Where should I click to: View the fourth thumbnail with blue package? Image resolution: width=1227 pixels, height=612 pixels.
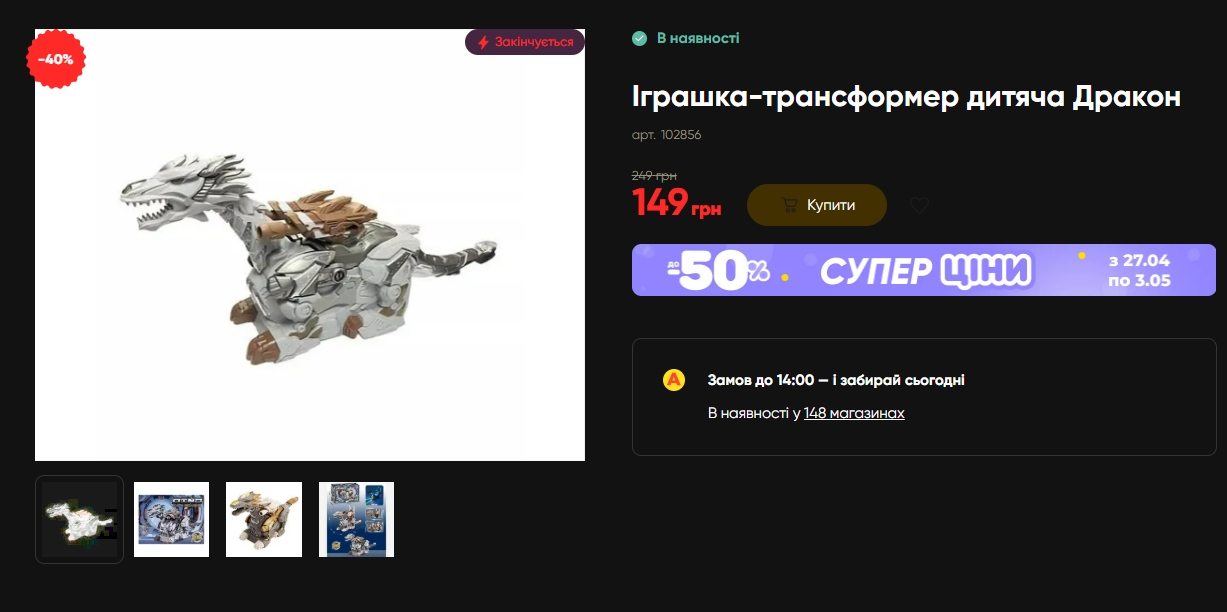click(356, 519)
